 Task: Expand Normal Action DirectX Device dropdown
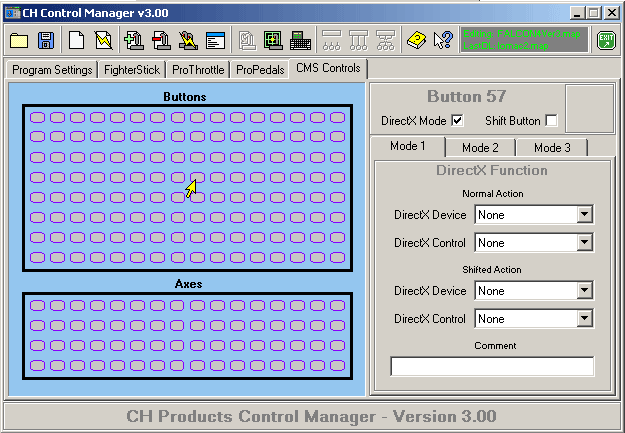coord(584,215)
